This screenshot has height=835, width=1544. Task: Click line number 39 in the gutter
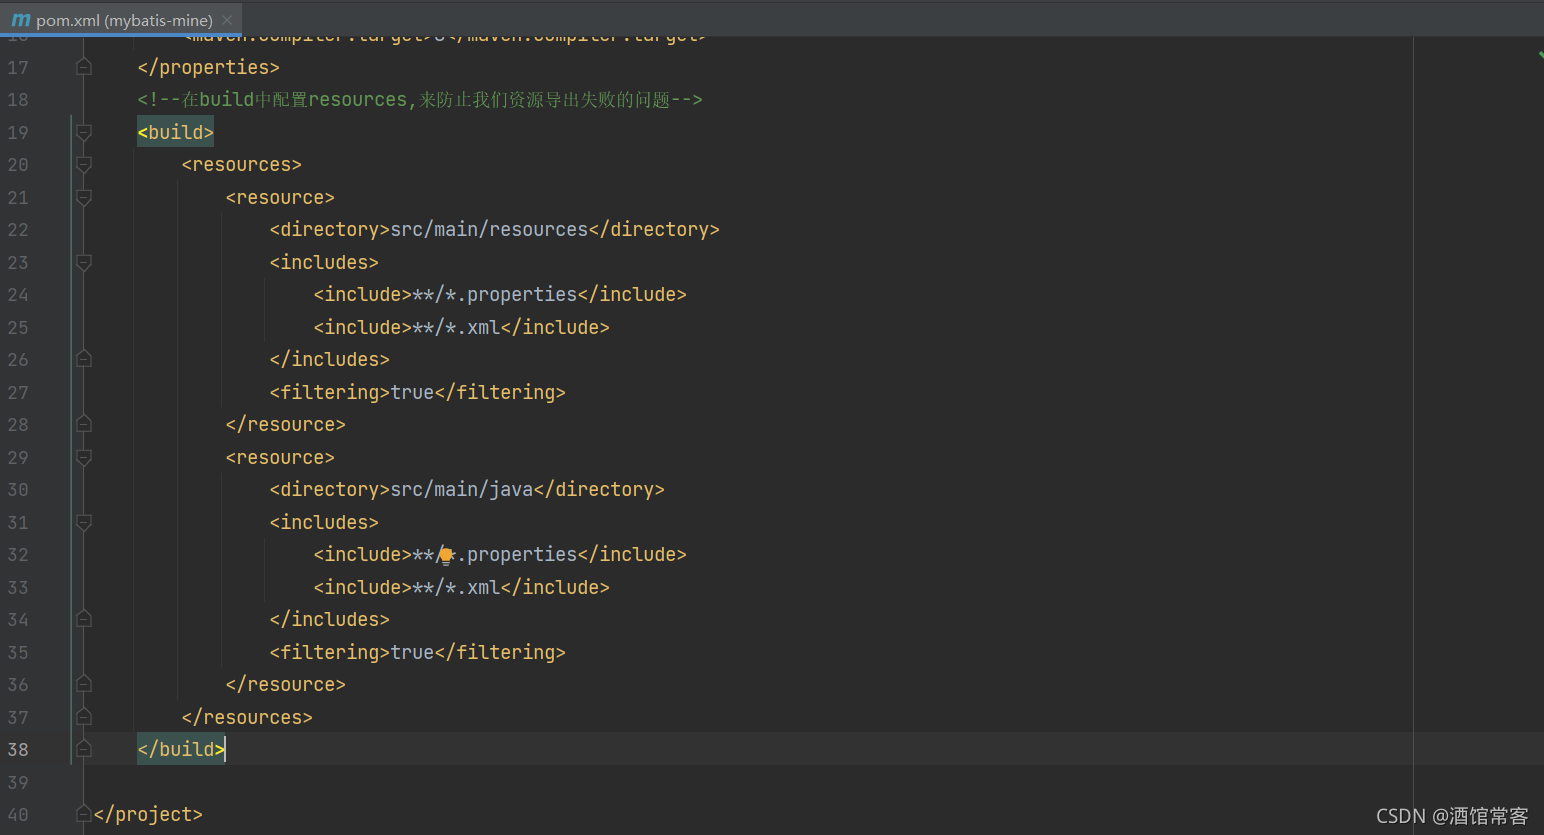pos(18,782)
